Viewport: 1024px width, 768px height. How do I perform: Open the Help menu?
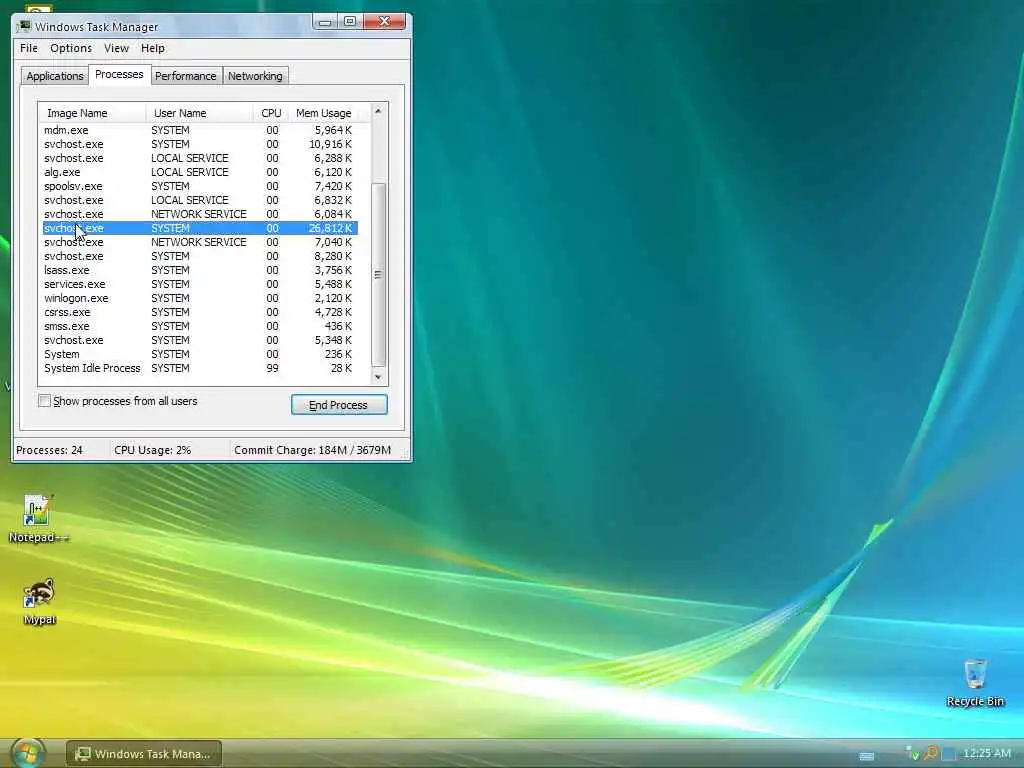153,48
